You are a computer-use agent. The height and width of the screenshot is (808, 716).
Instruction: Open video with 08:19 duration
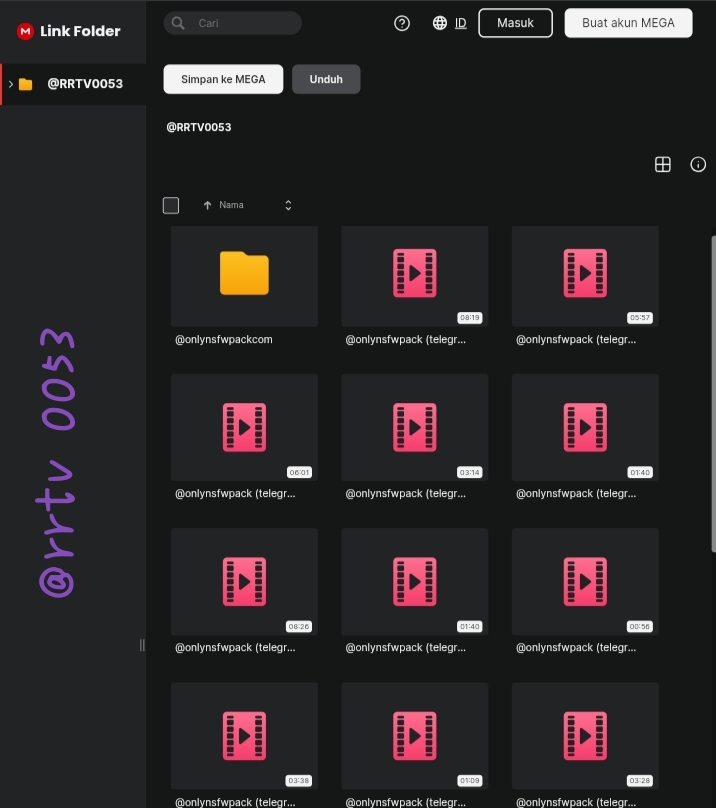[414, 276]
